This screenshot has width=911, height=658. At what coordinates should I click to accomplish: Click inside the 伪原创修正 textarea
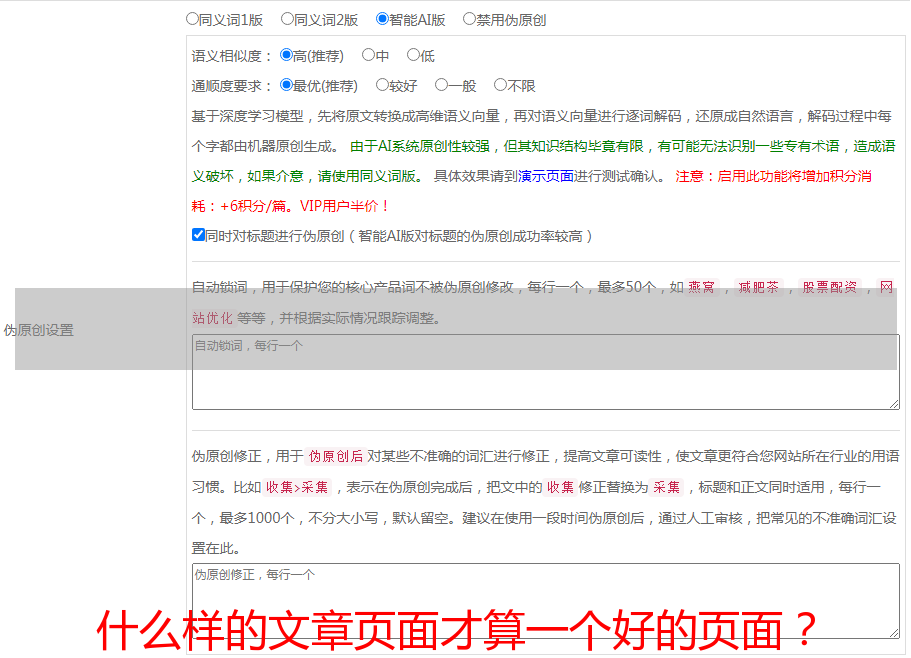546,601
